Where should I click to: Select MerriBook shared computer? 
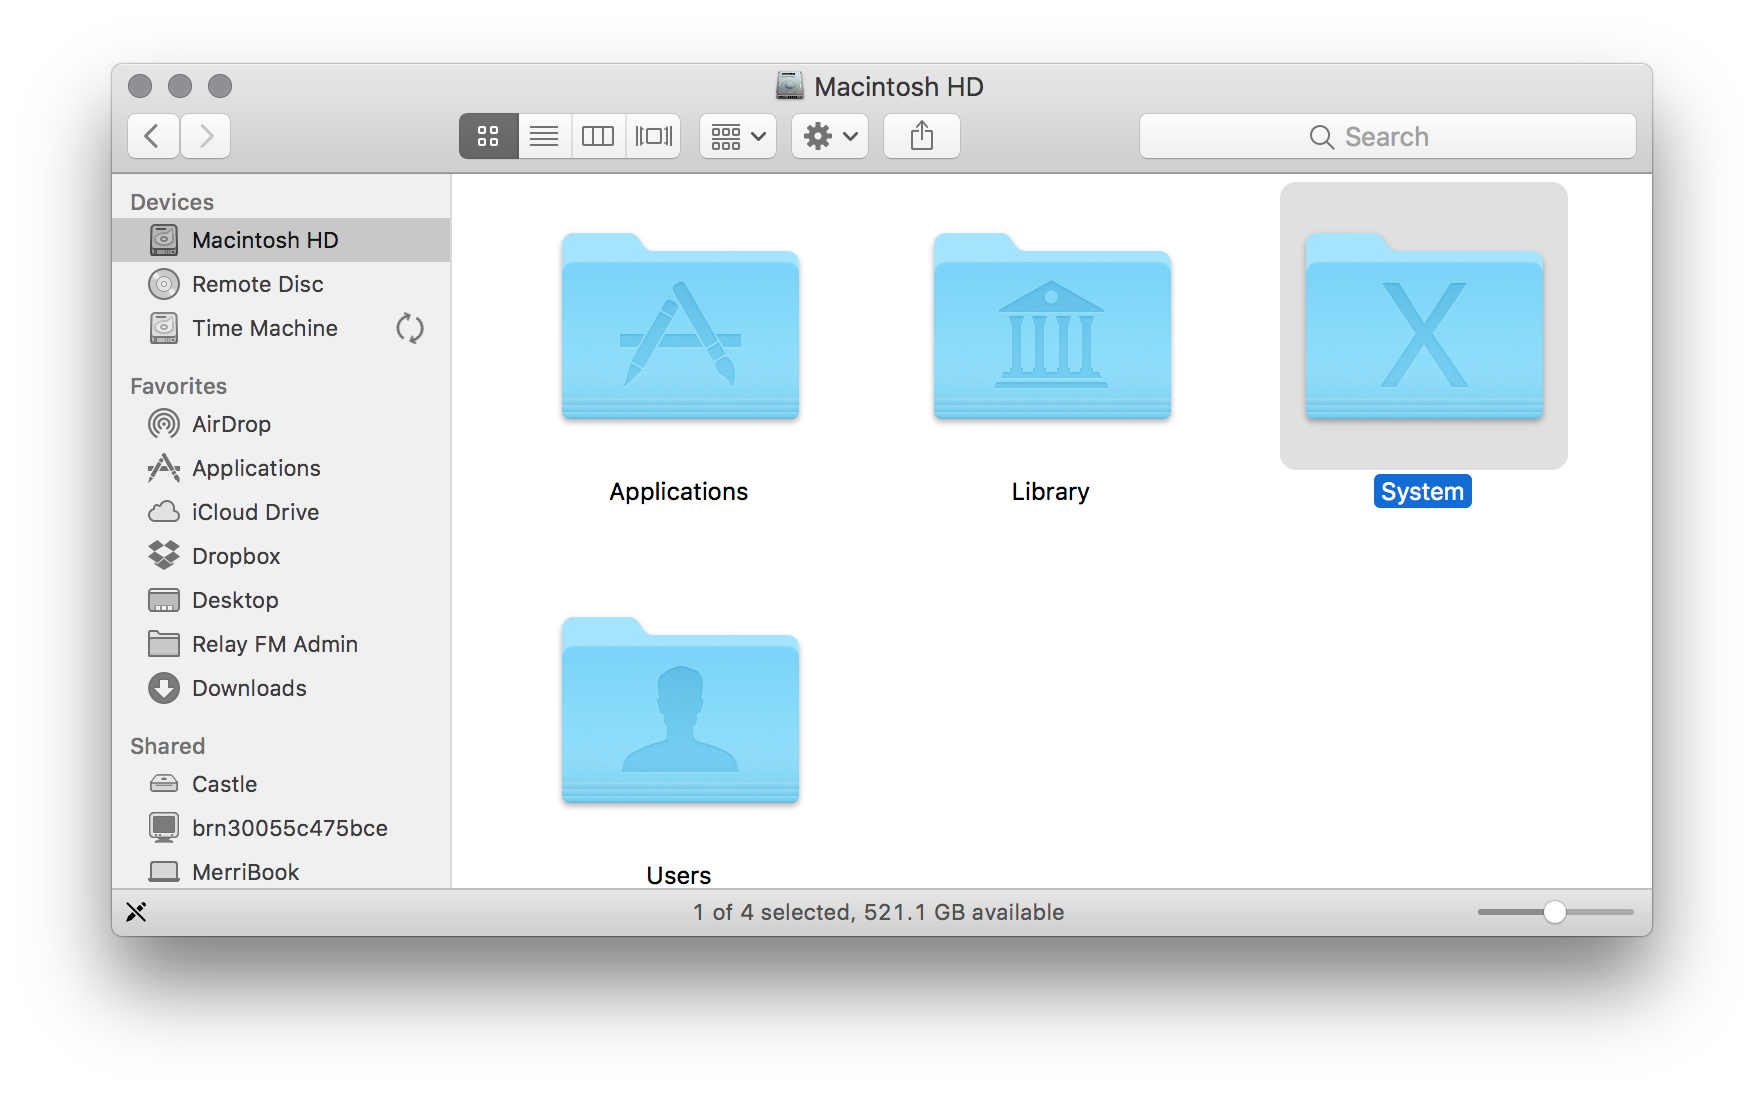281,871
